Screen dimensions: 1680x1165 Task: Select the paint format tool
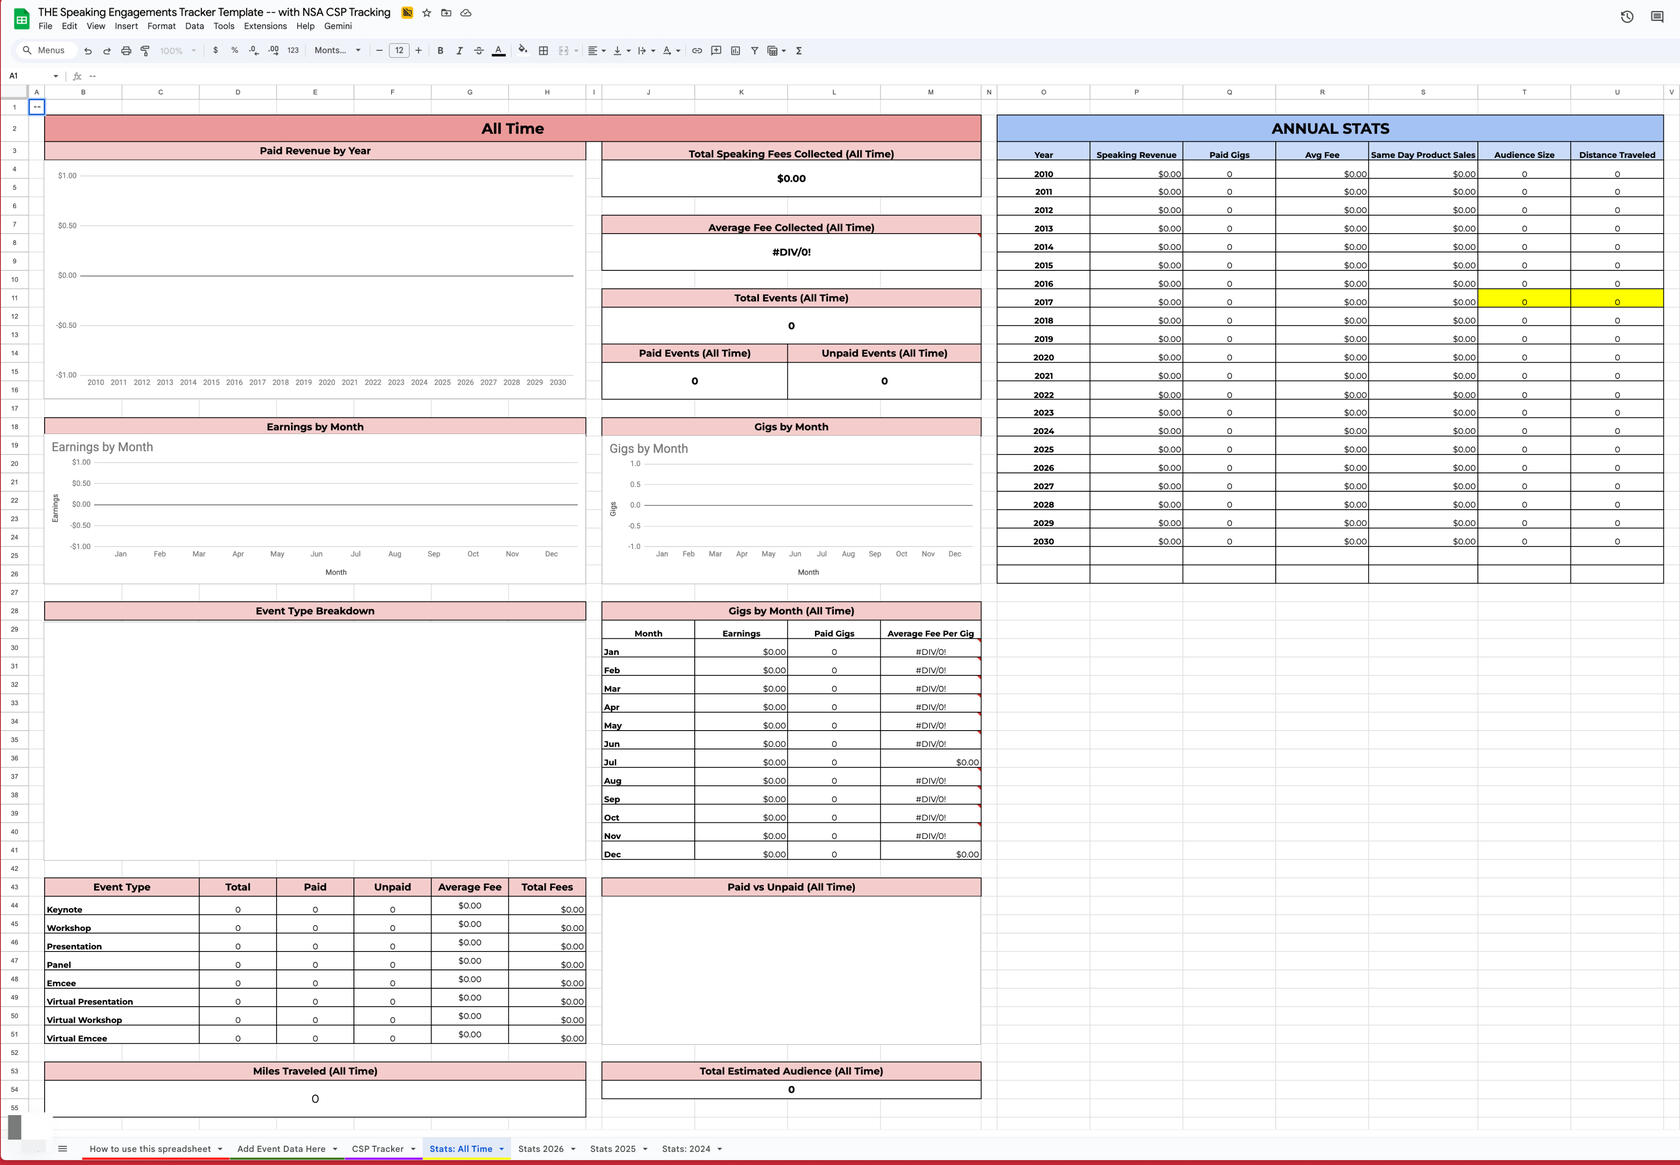point(145,51)
